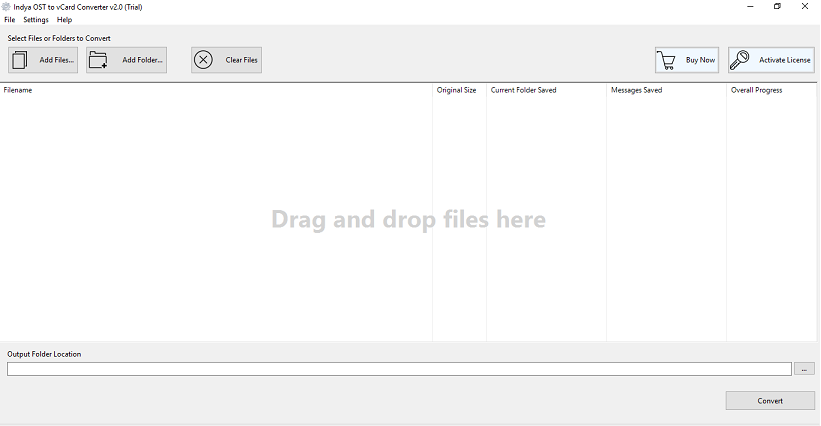Start conversion with the Convert button
The image size is (821, 426).
(x=770, y=401)
